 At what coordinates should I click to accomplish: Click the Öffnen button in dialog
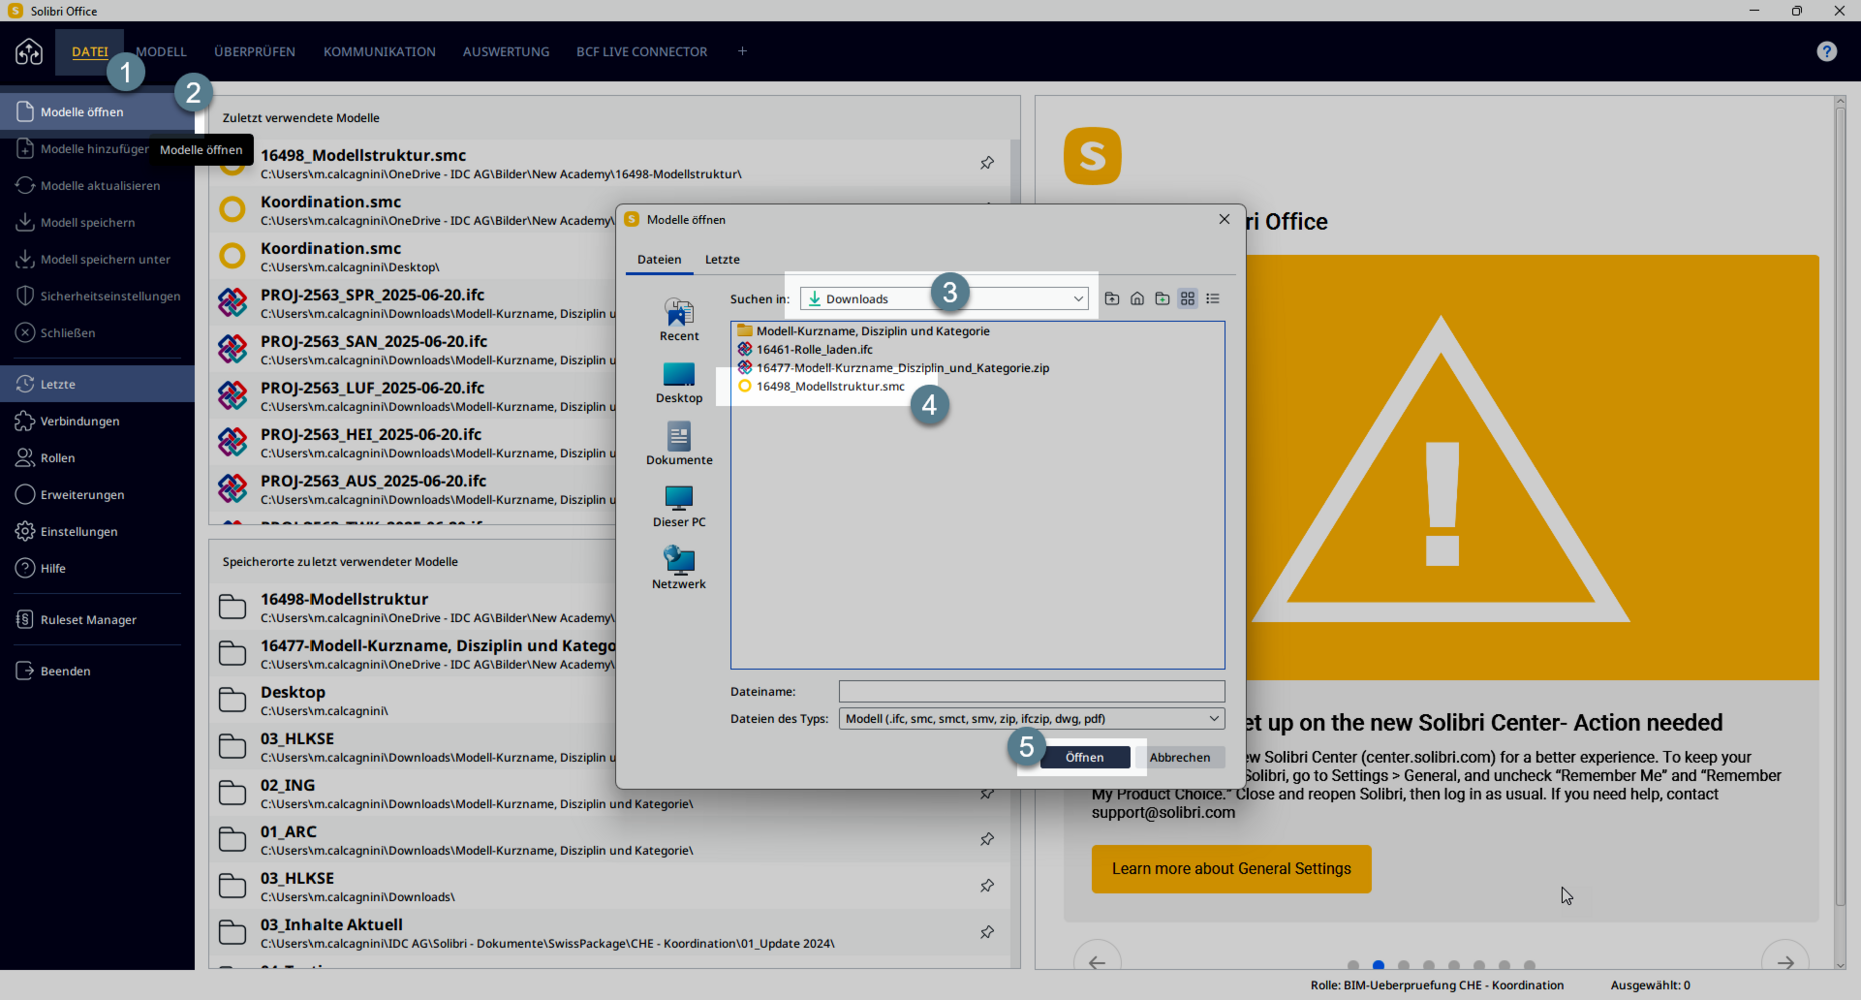point(1085,758)
